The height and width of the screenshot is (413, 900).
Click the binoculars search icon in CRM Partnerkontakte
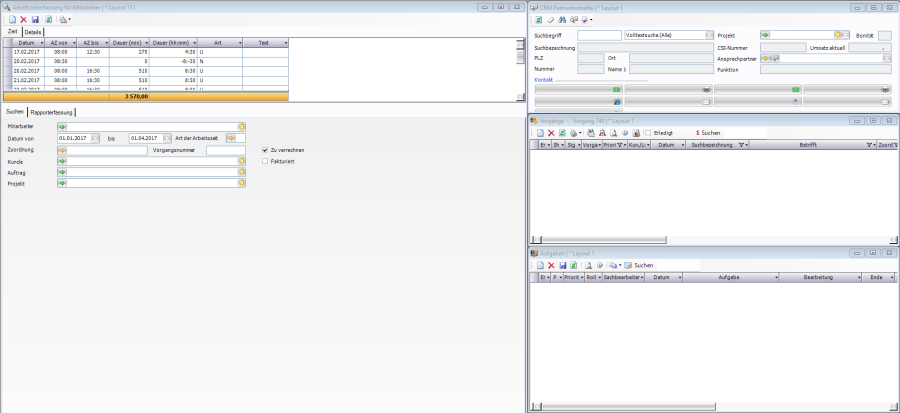[x=561, y=19]
